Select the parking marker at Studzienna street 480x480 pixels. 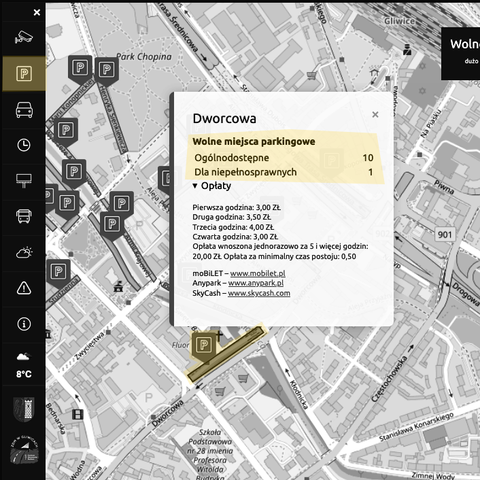[58, 273]
